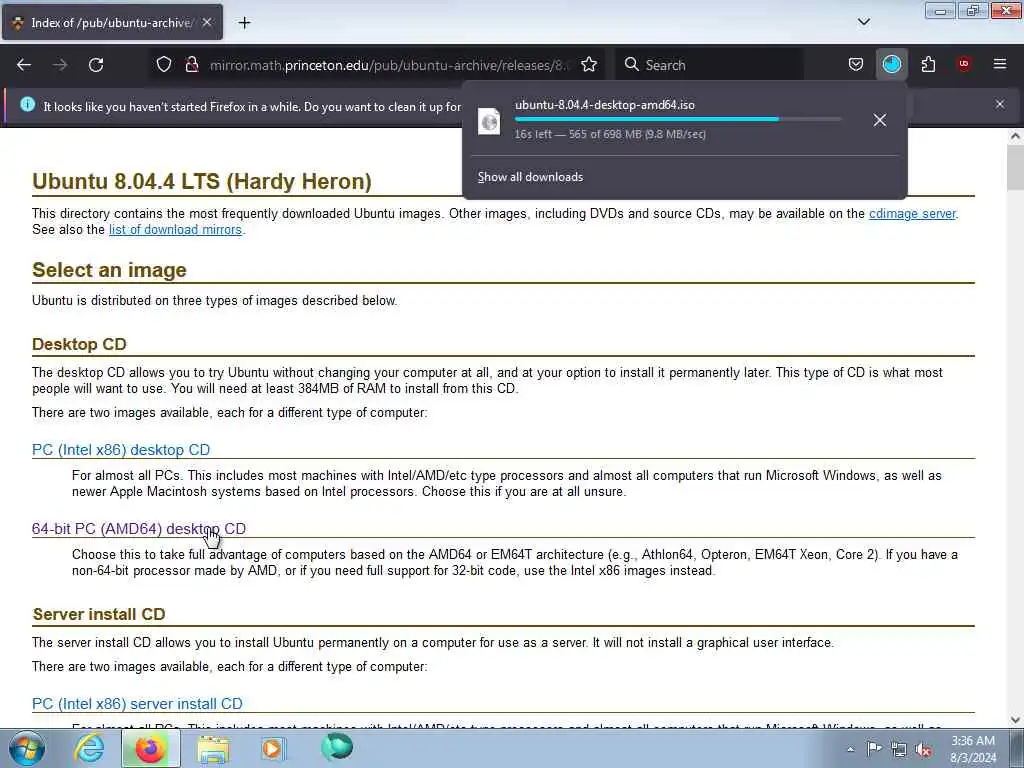1024x768 pixels.
Task: Launch Internet Explorer from the taskbar
Action: (x=89, y=749)
